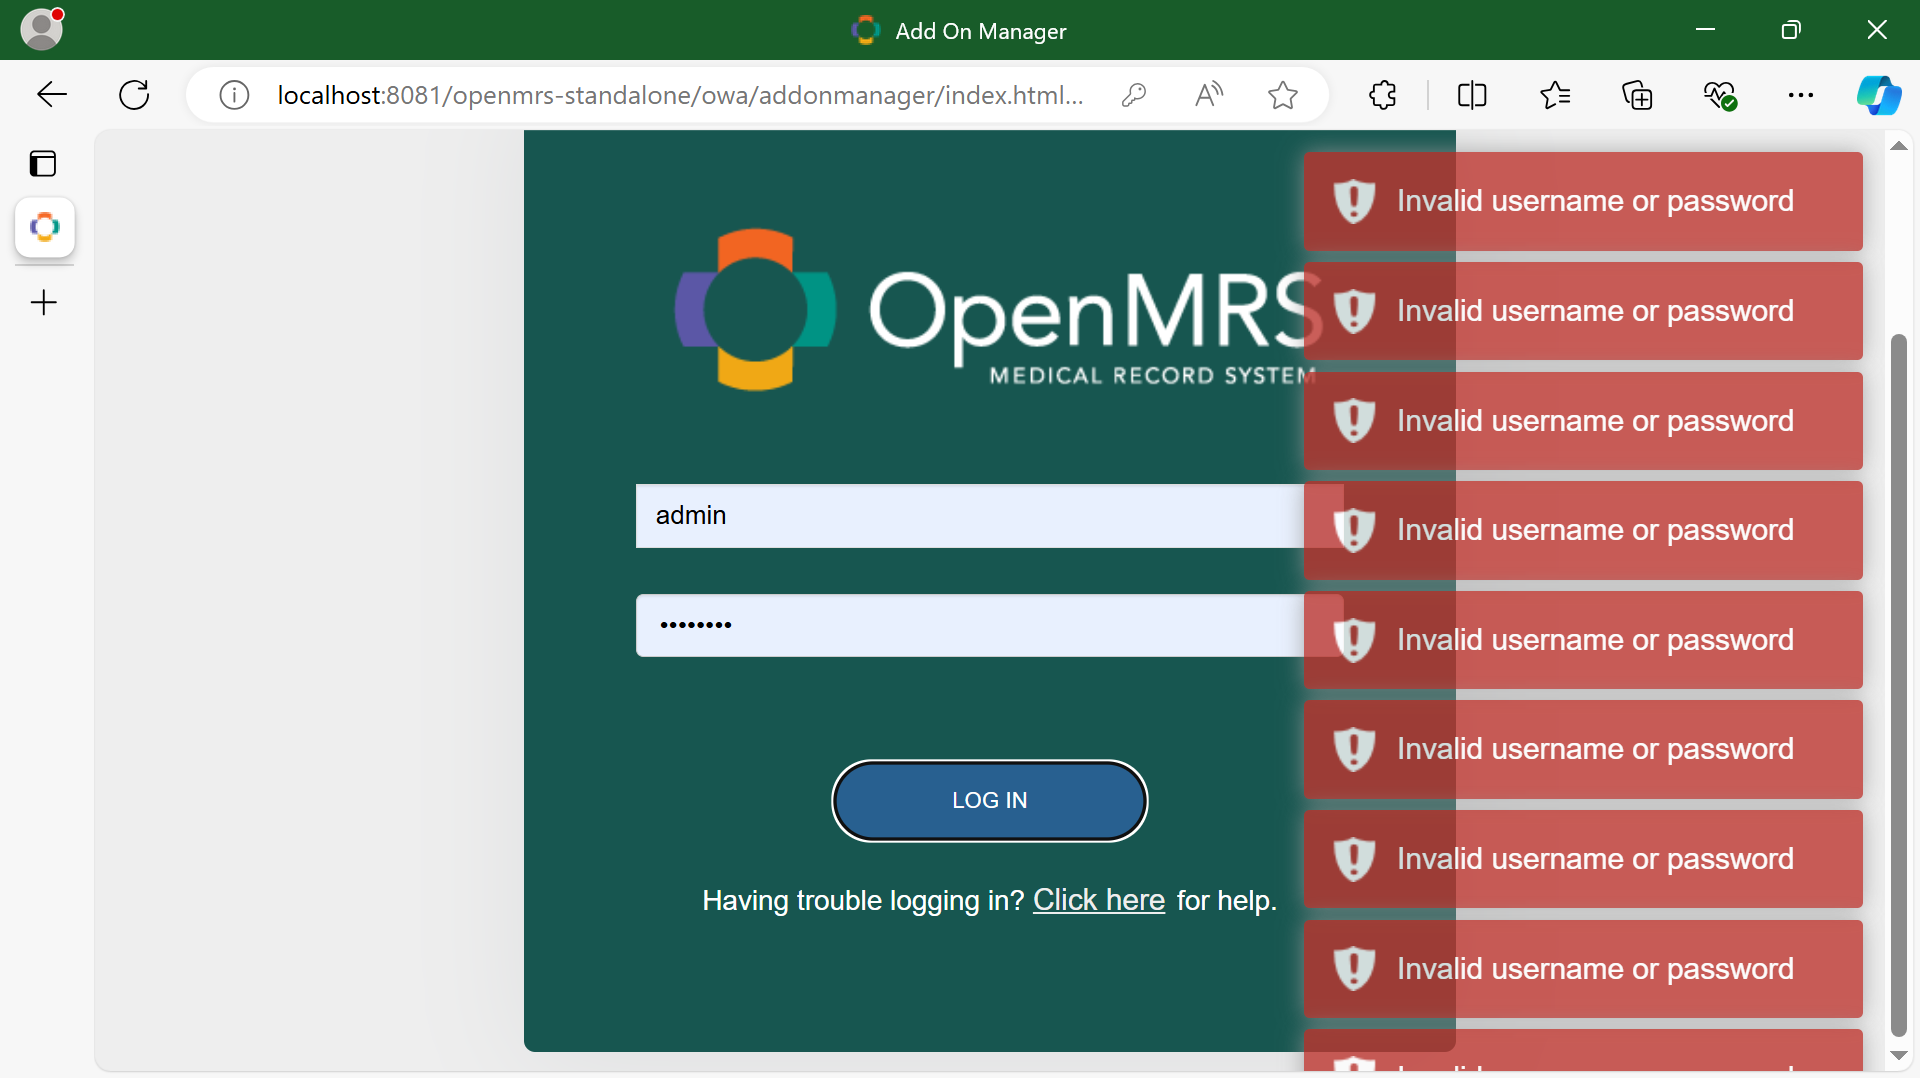Reload the Add On Manager page

(134, 95)
